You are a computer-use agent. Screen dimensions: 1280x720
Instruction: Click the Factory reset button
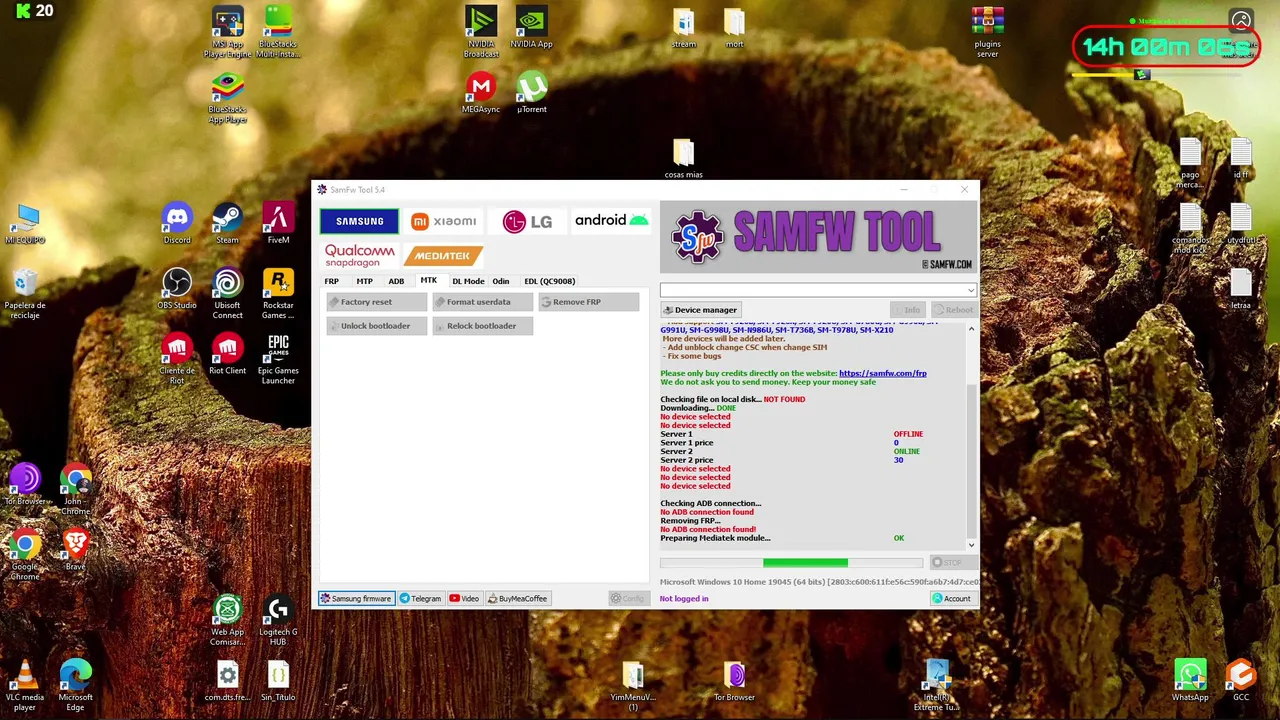(376, 302)
